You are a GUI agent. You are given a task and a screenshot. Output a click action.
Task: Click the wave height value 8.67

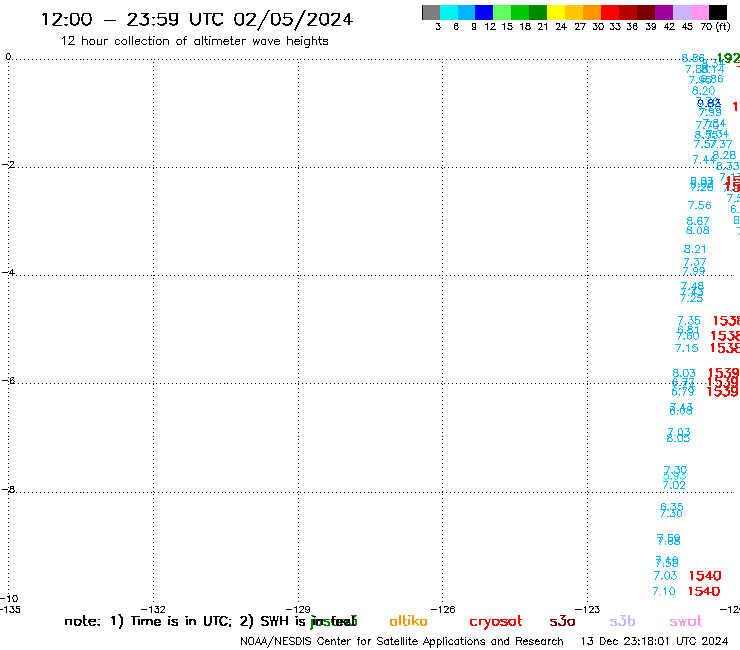point(698,221)
